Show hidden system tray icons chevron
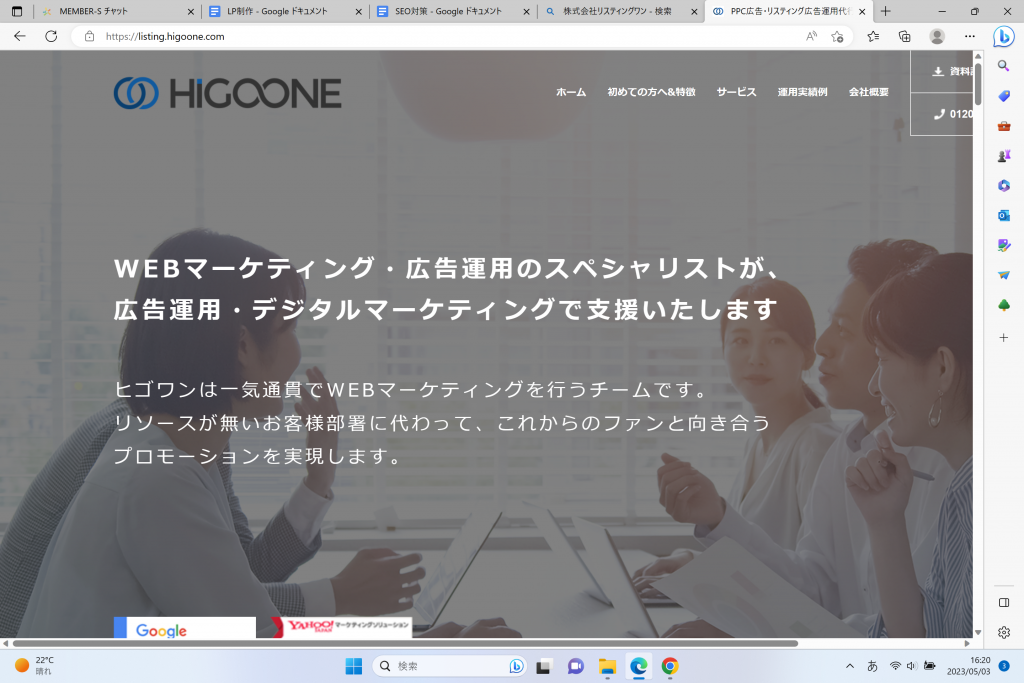Screen dimensions: 1024x683 850,666
